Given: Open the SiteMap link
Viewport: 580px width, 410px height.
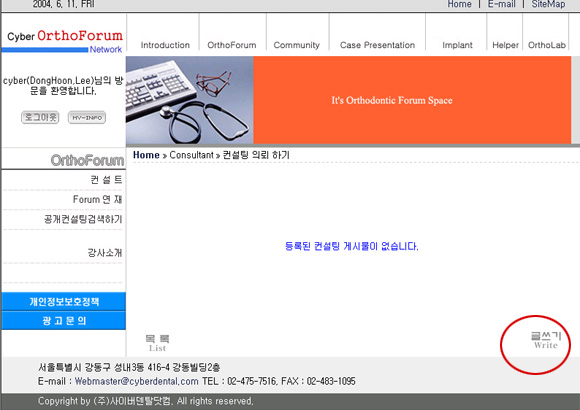Looking at the screenshot, I should click(548, 4).
